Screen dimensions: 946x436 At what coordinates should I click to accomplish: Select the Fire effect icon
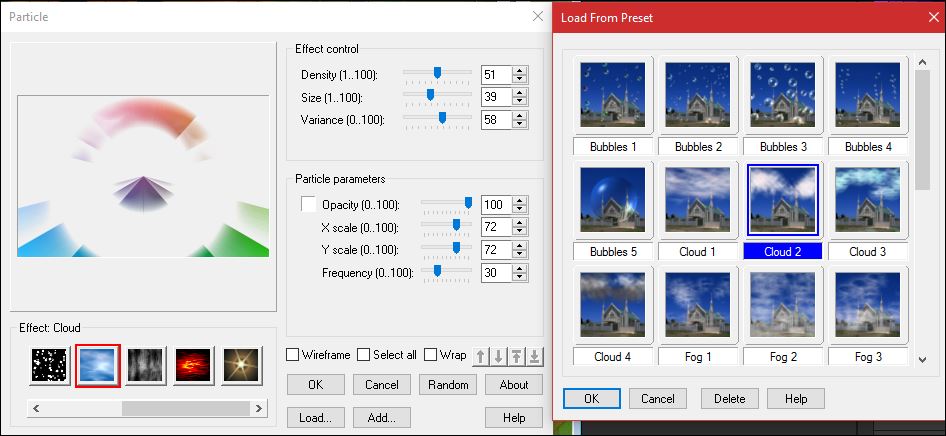(193, 365)
